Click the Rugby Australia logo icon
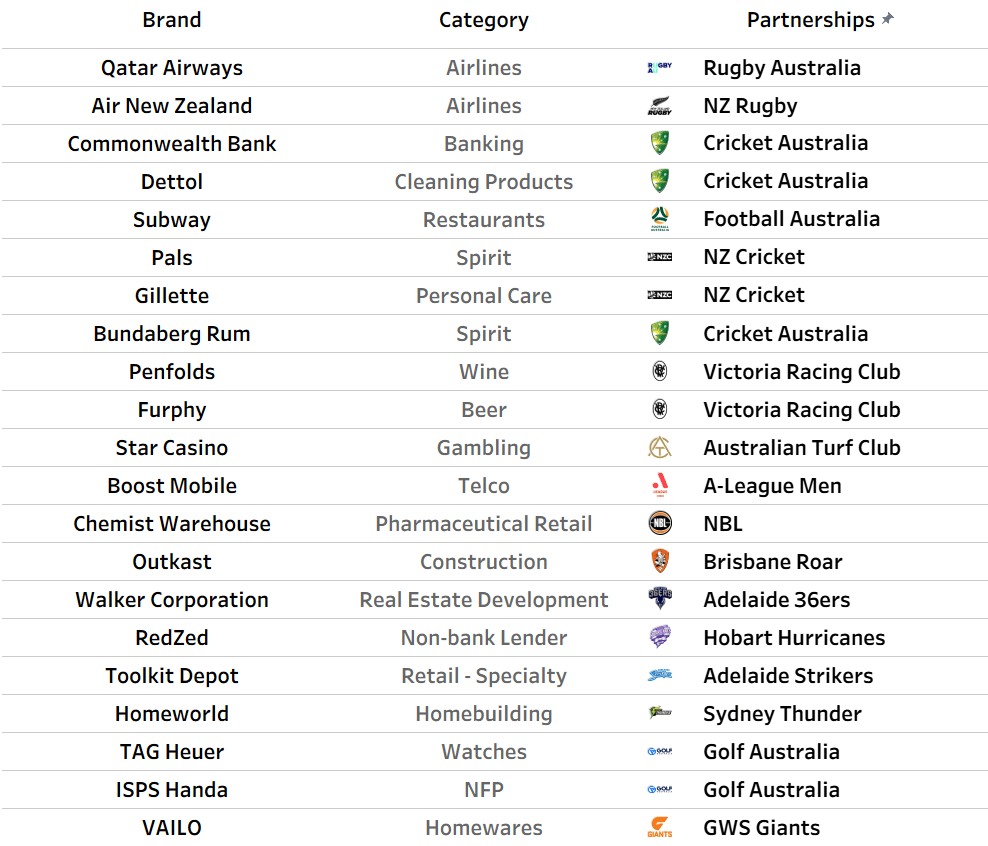The height and width of the screenshot is (846, 988). (660, 67)
